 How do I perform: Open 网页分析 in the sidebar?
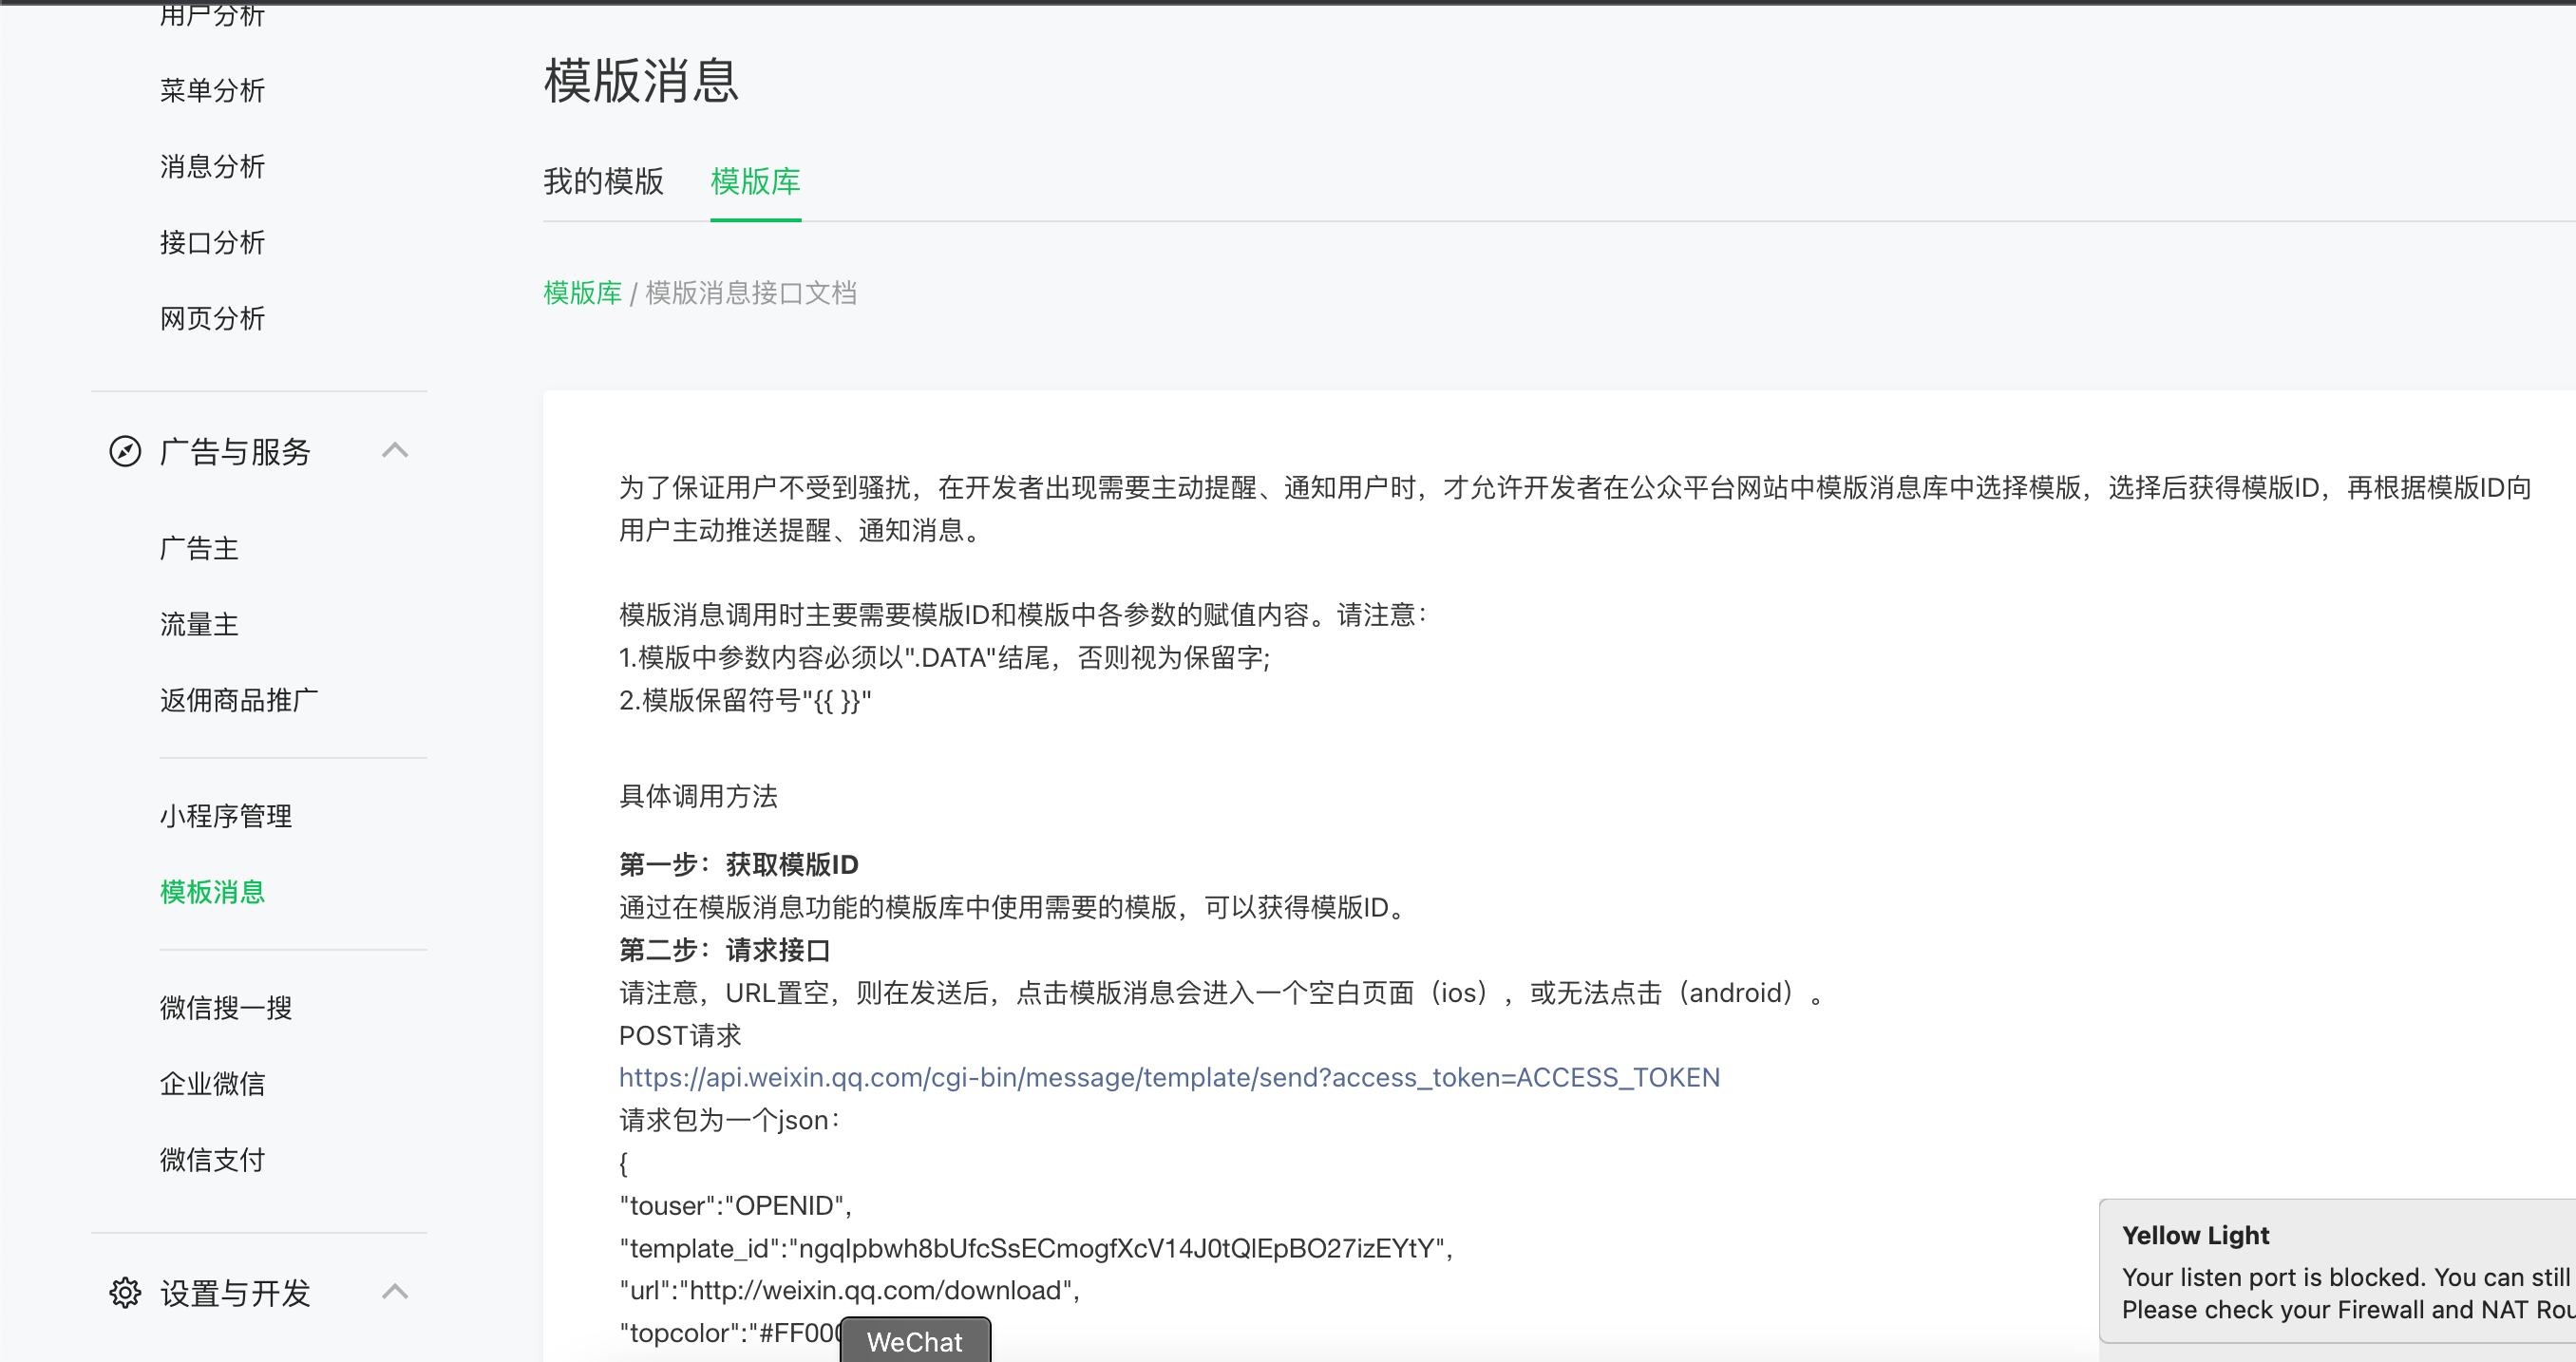click(x=212, y=319)
